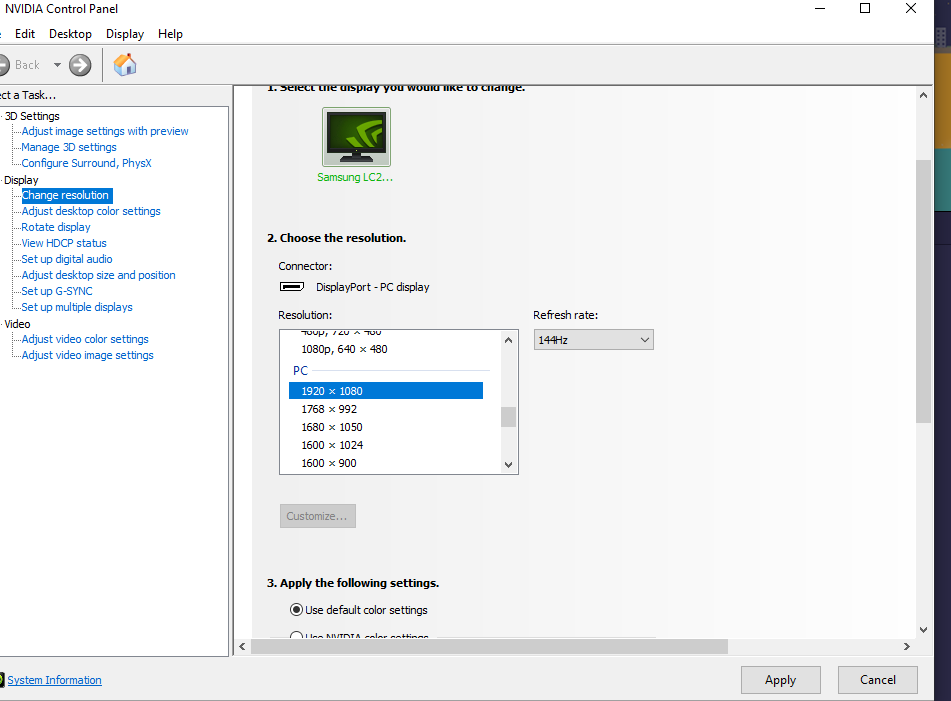
Task: Open the Edit menu
Action: coord(25,34)
